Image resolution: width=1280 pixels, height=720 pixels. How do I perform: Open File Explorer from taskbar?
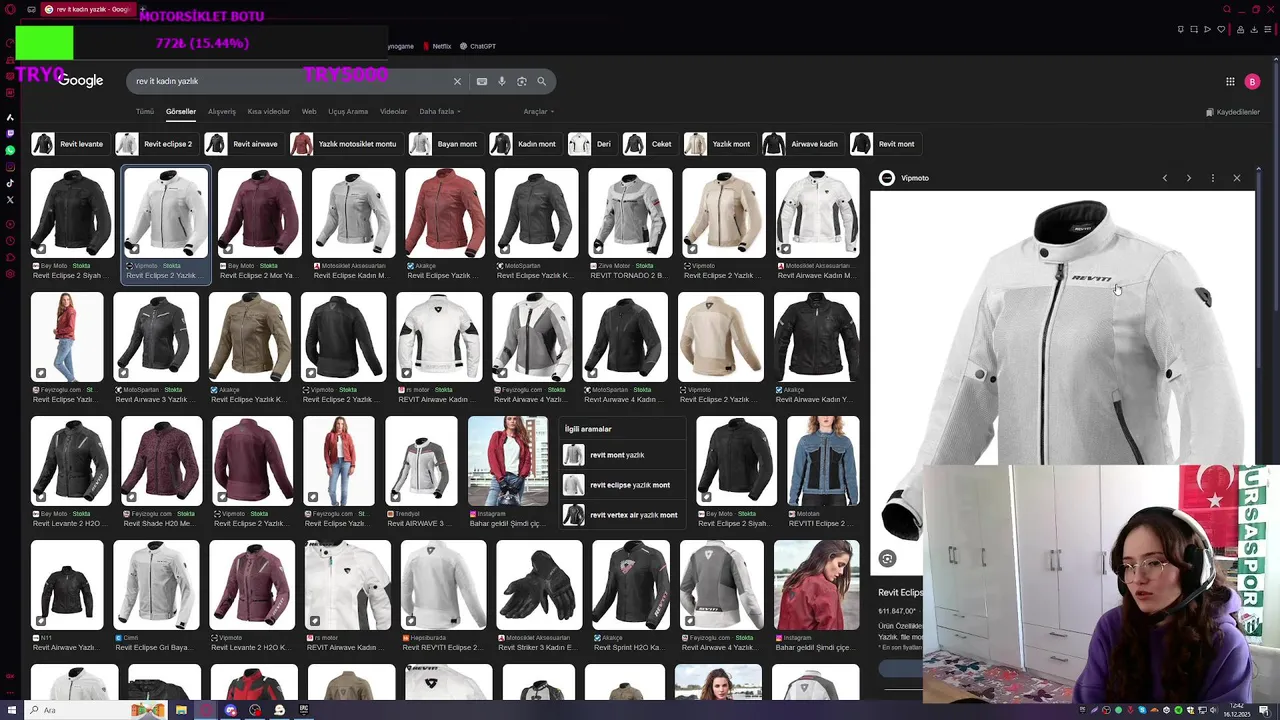pyautogui.click(x=181, y=710)
